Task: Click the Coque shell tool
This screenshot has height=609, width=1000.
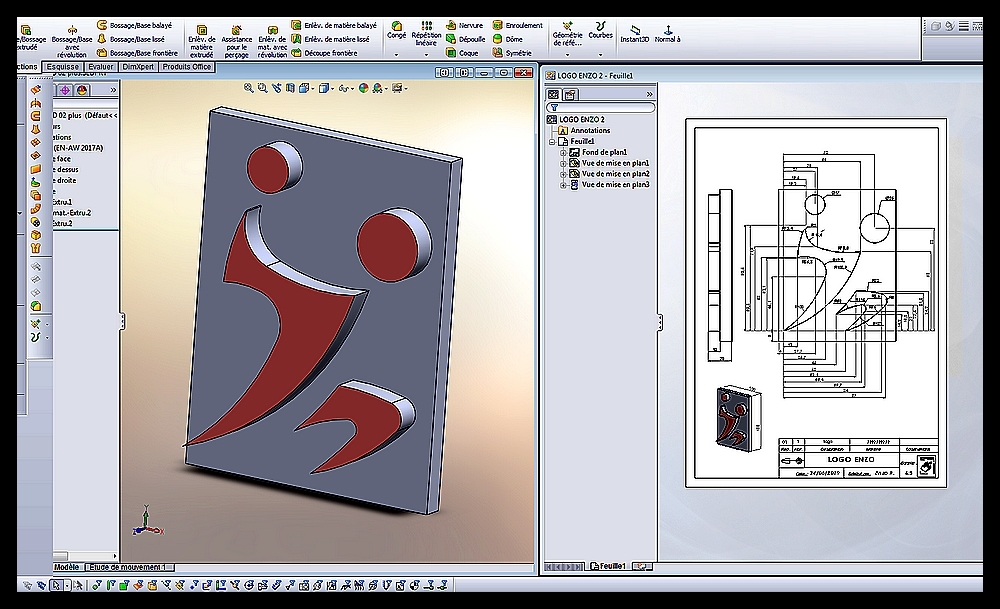Action: point(464,53)
